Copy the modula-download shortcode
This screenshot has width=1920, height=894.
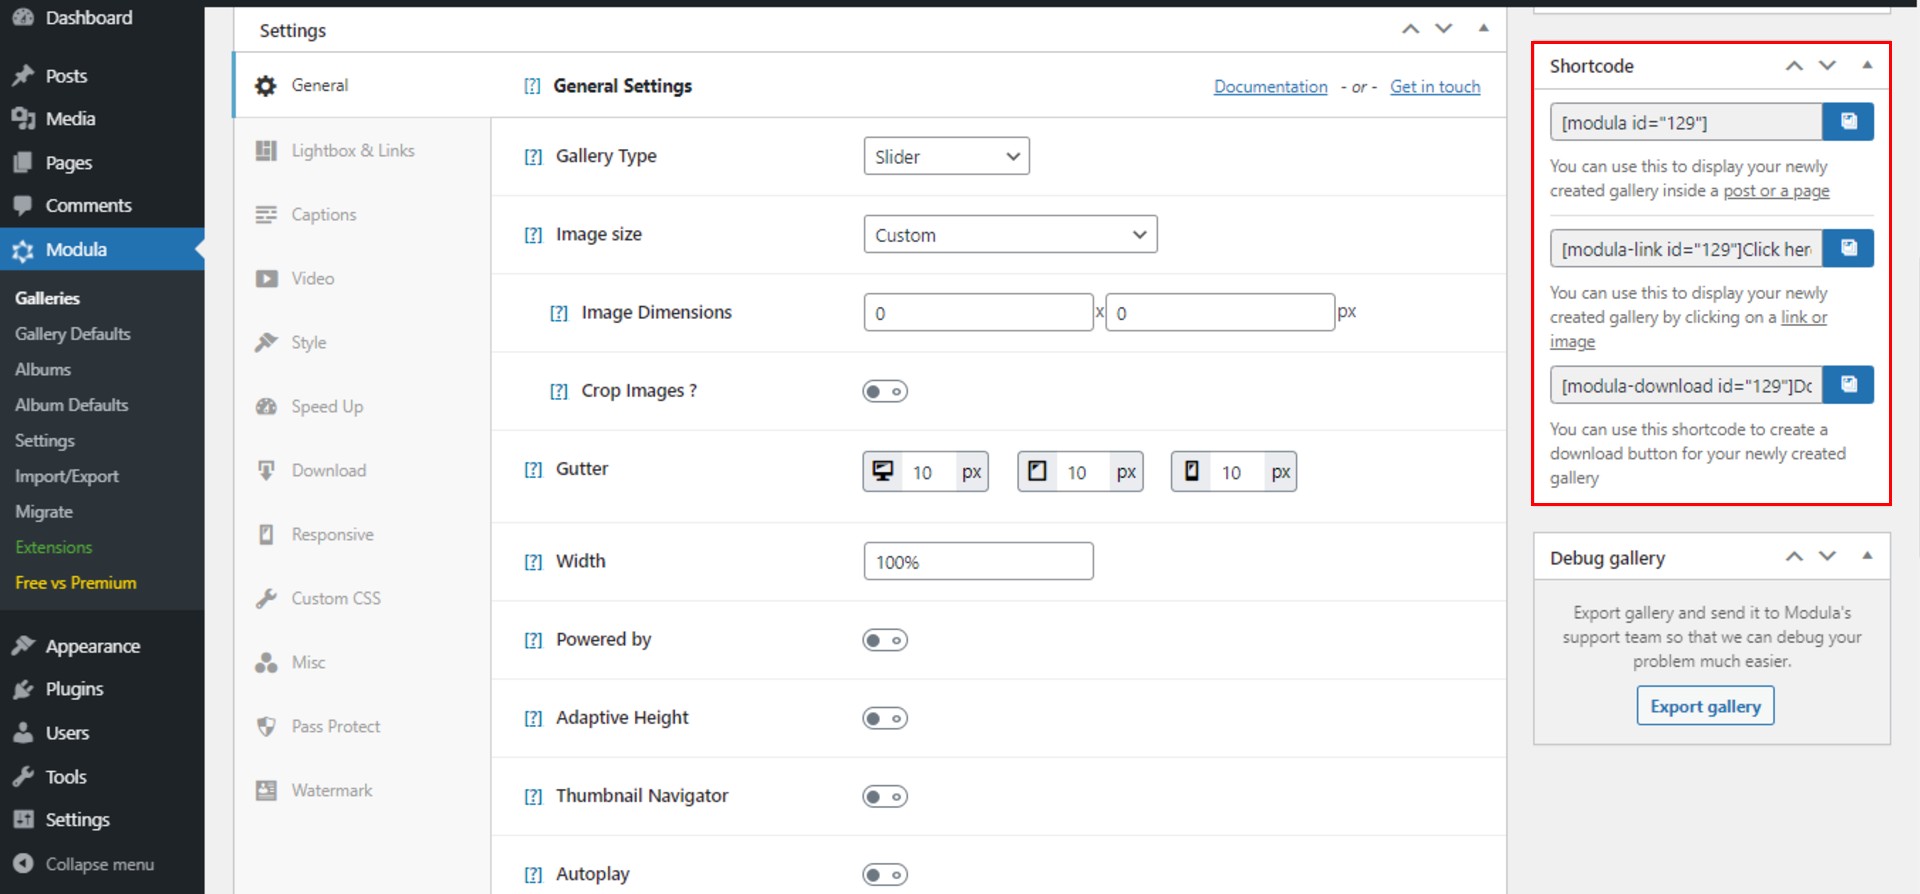coord(1848,384)
